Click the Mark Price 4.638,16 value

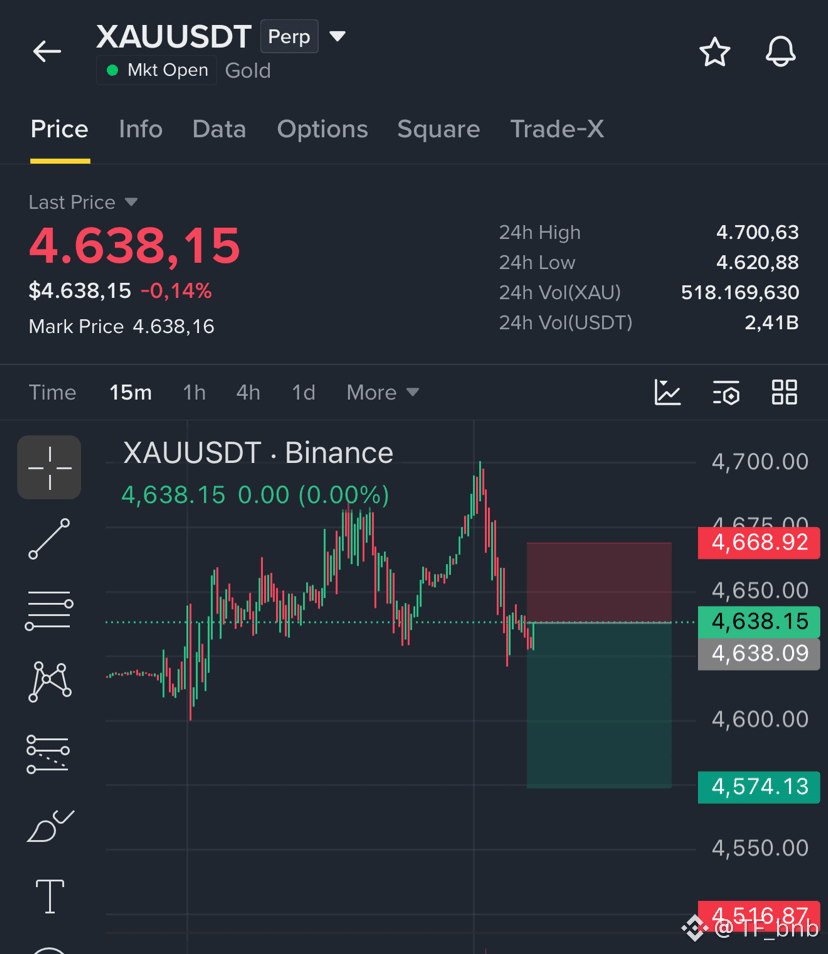173,327
